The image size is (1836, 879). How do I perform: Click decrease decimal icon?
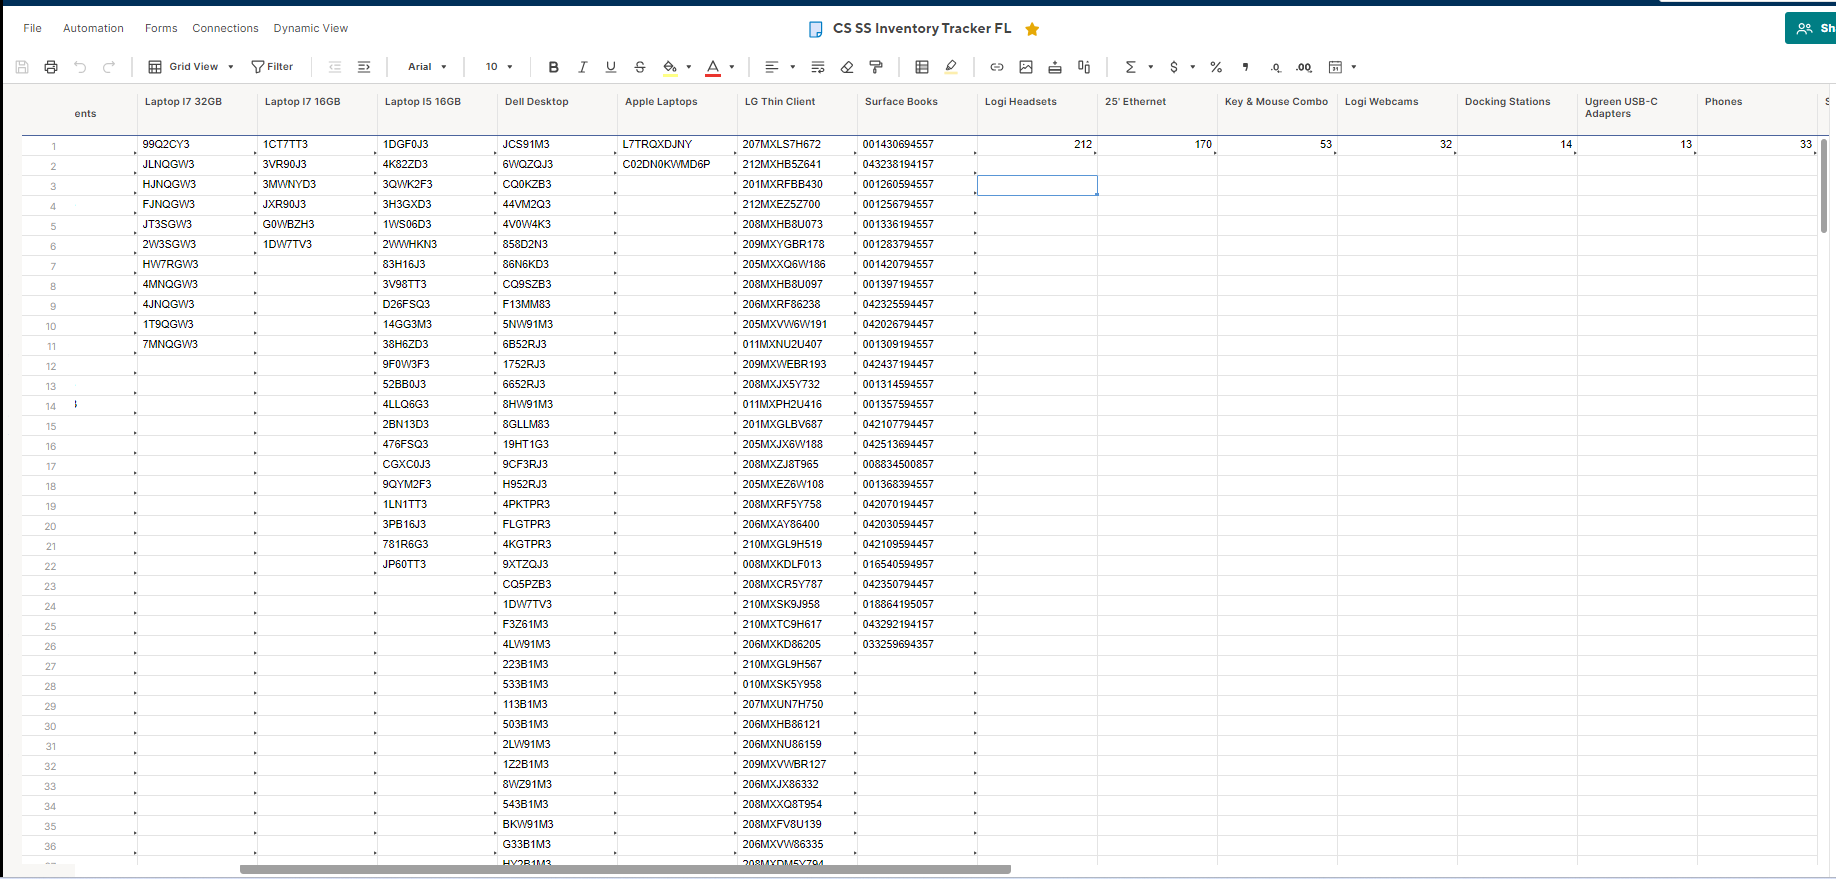click(1275, 67)
